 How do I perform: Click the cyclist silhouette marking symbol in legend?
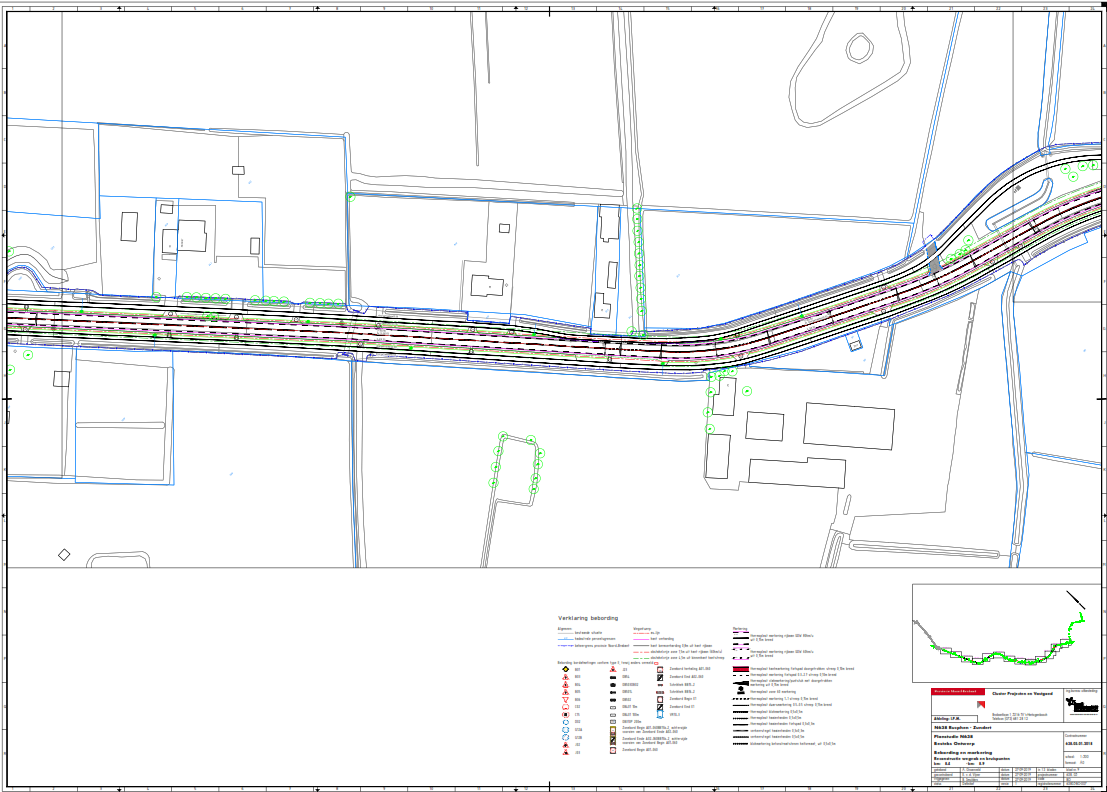(739, 690)
